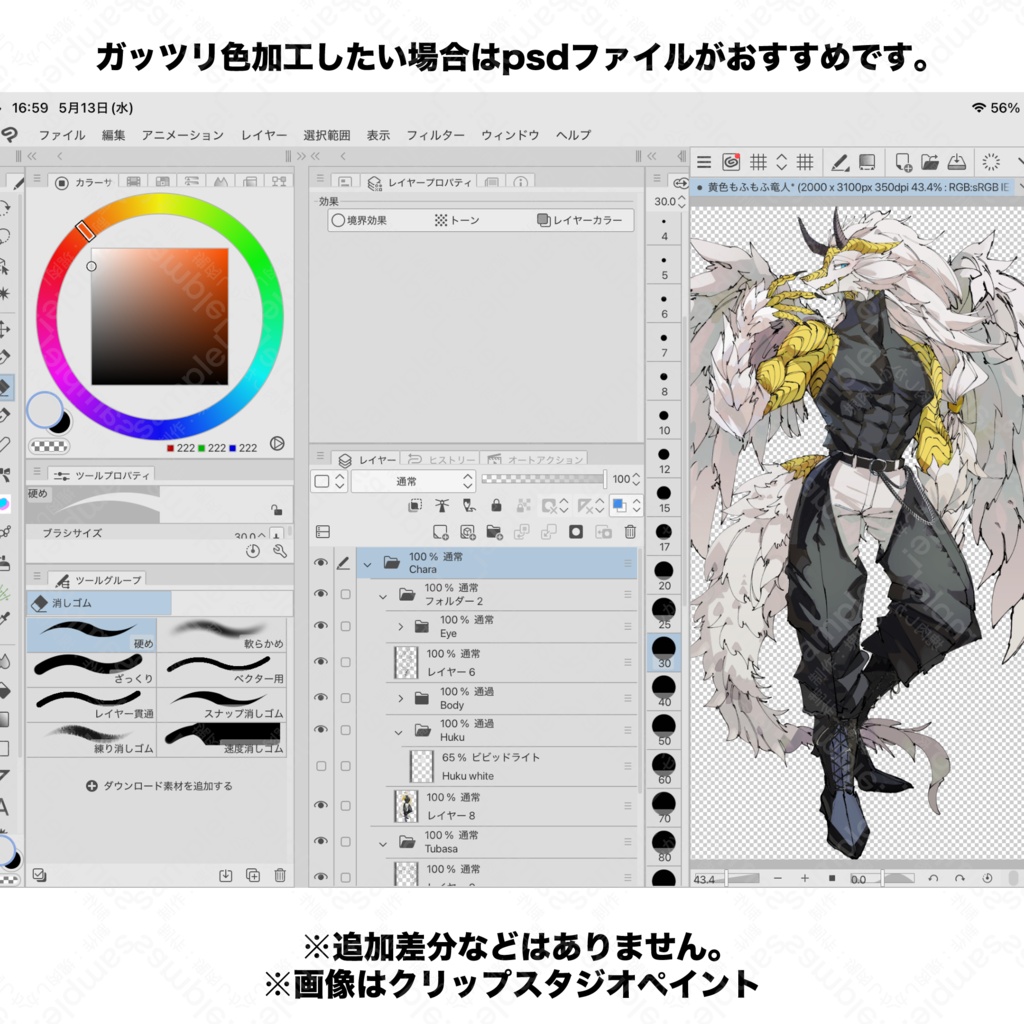Create a new vector layer
The image size is (1024, 1024).
pos(468,532)
